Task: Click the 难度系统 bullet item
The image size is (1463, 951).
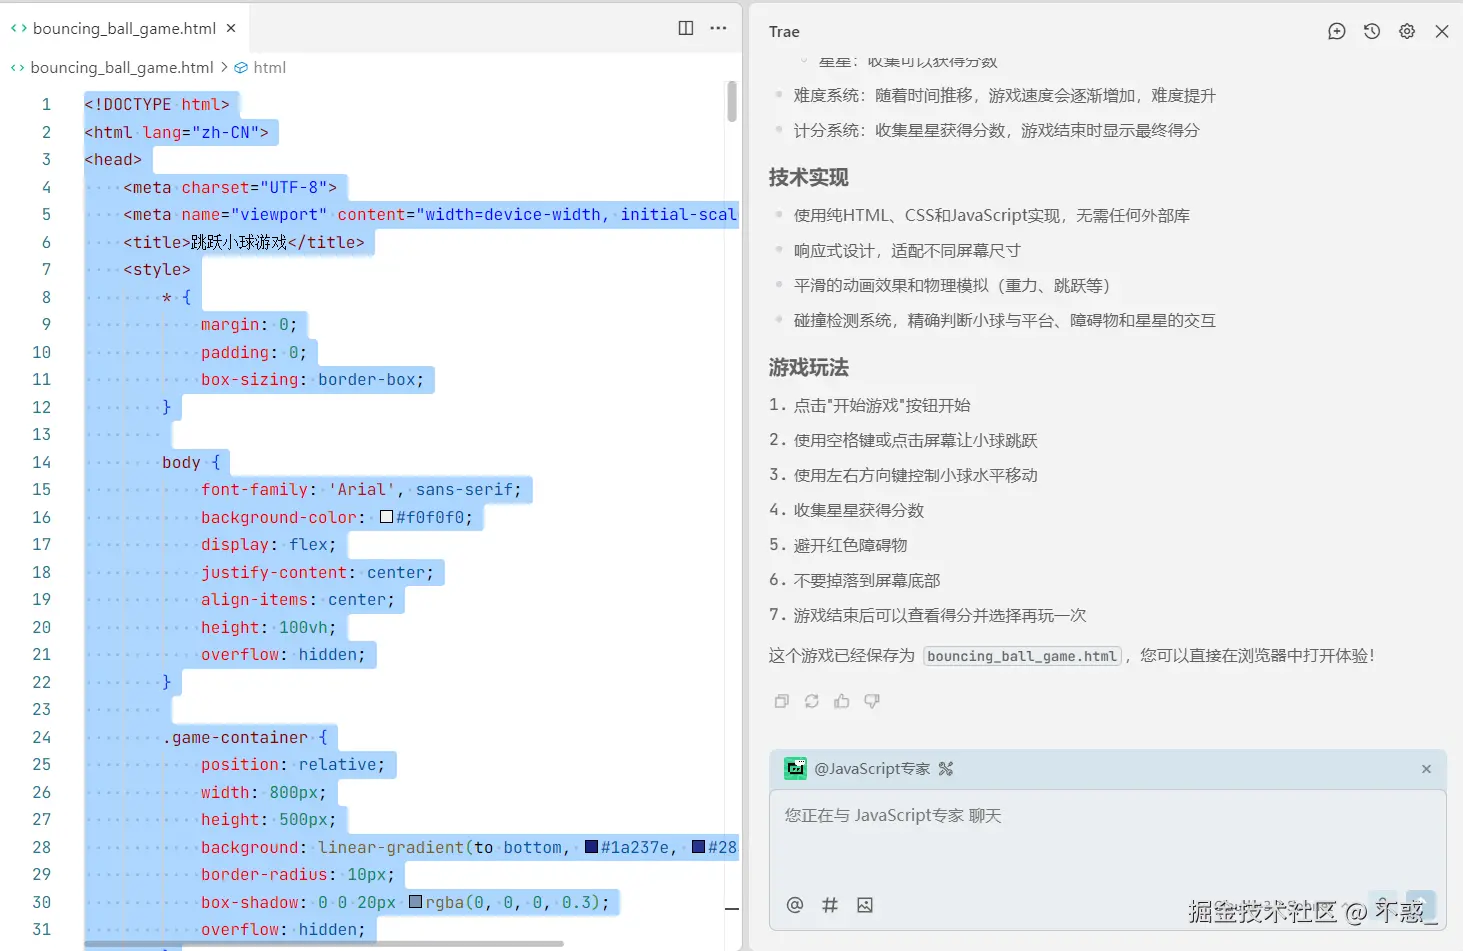Action: (x=1004, y=95)
